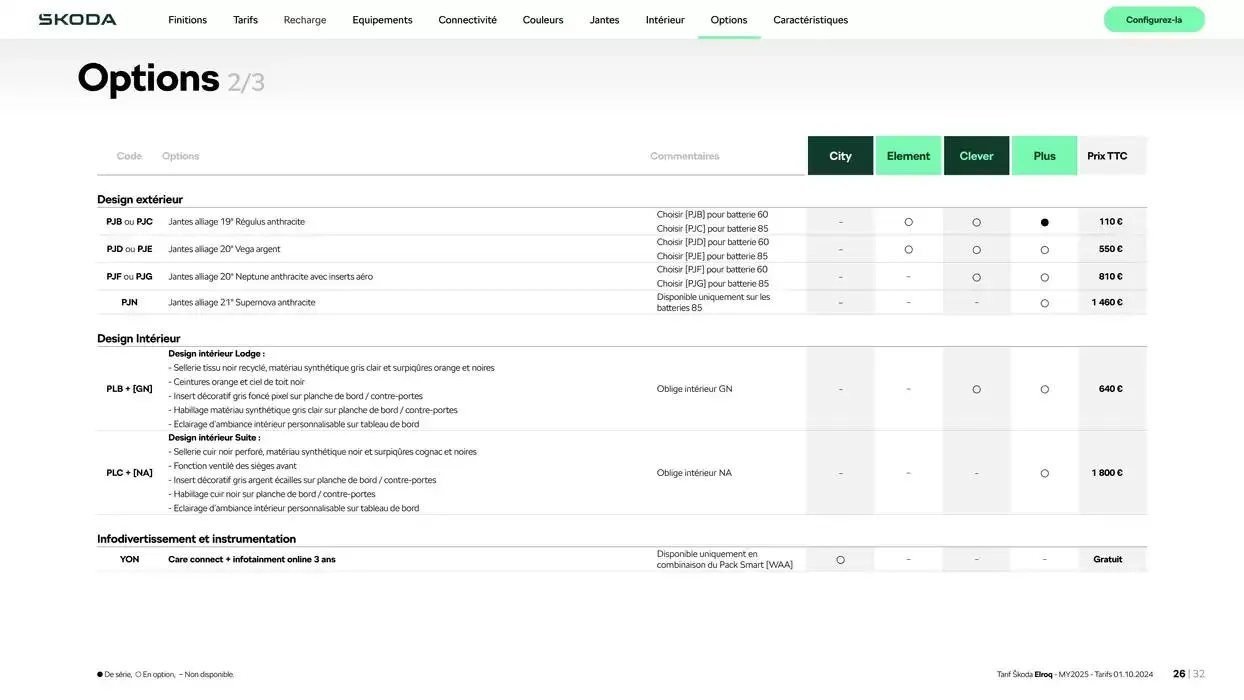Navigate to the Couleurs tab
This screenshot has width=1244, height=700.
click(x=543, y=20)
